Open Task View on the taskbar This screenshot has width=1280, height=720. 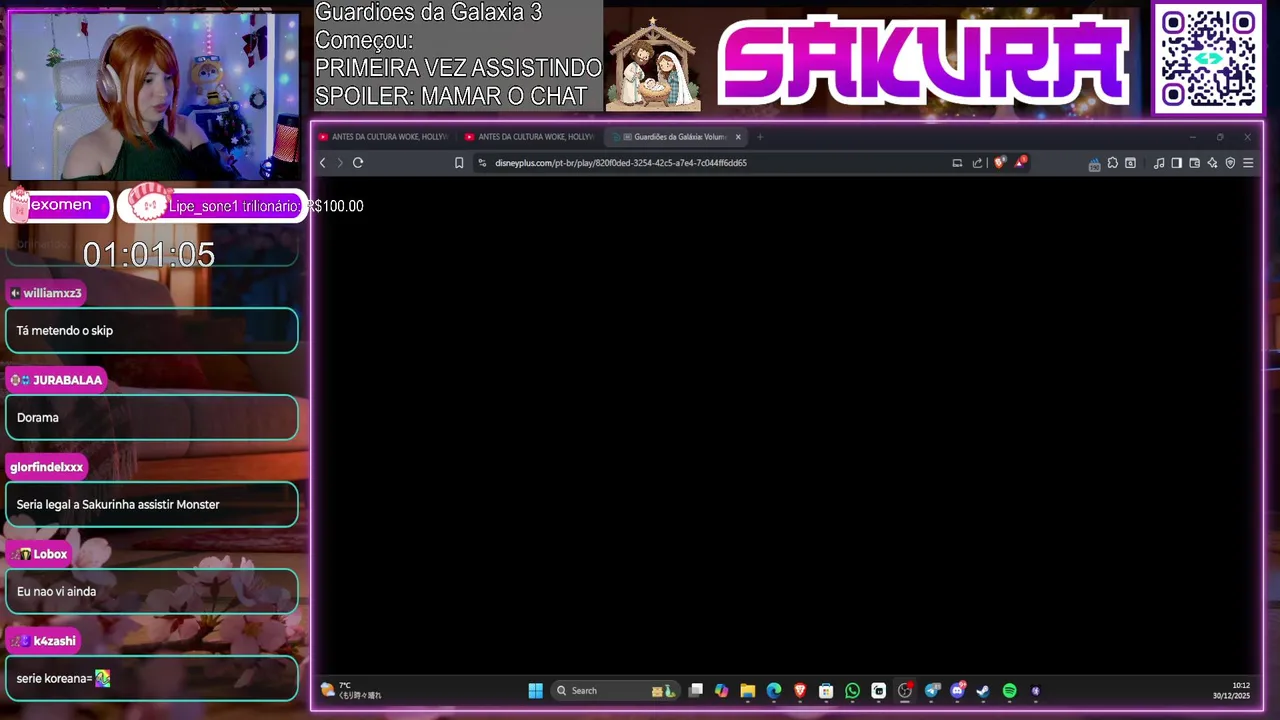[x=696, y=691]
